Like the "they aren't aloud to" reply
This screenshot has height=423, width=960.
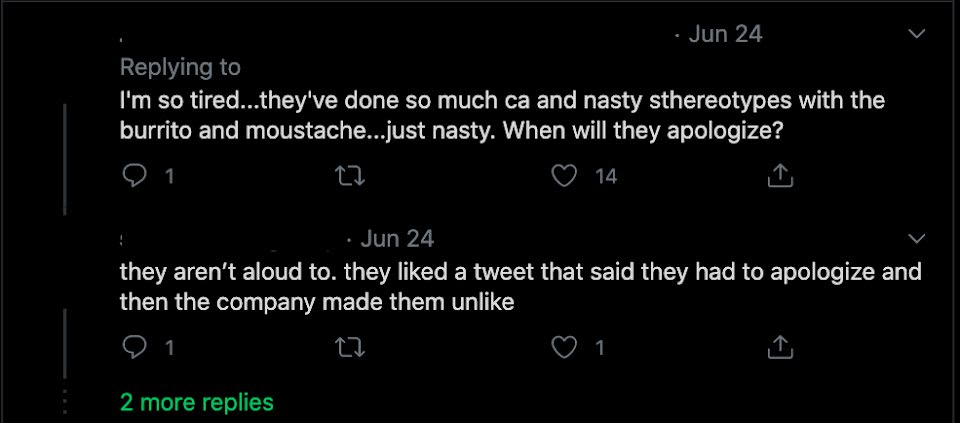tap(566, 348)
